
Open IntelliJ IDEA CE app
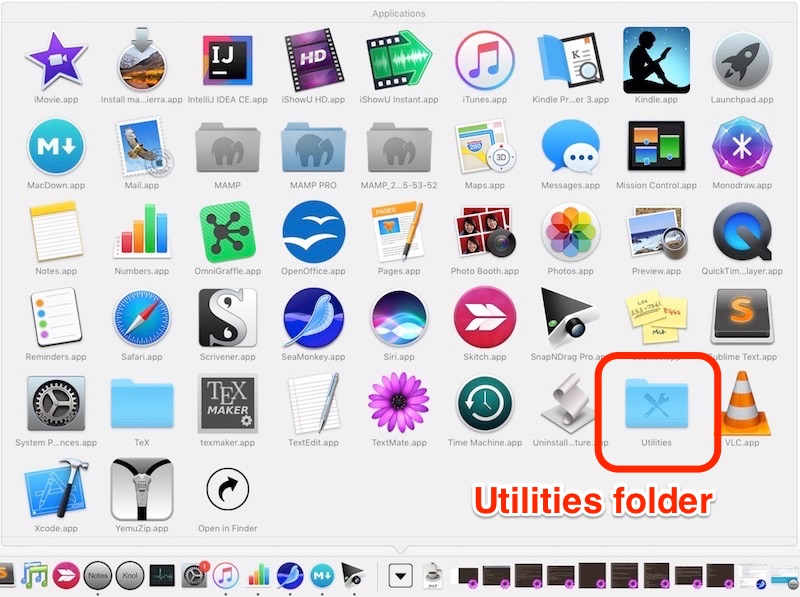click(x=228, y=58)
